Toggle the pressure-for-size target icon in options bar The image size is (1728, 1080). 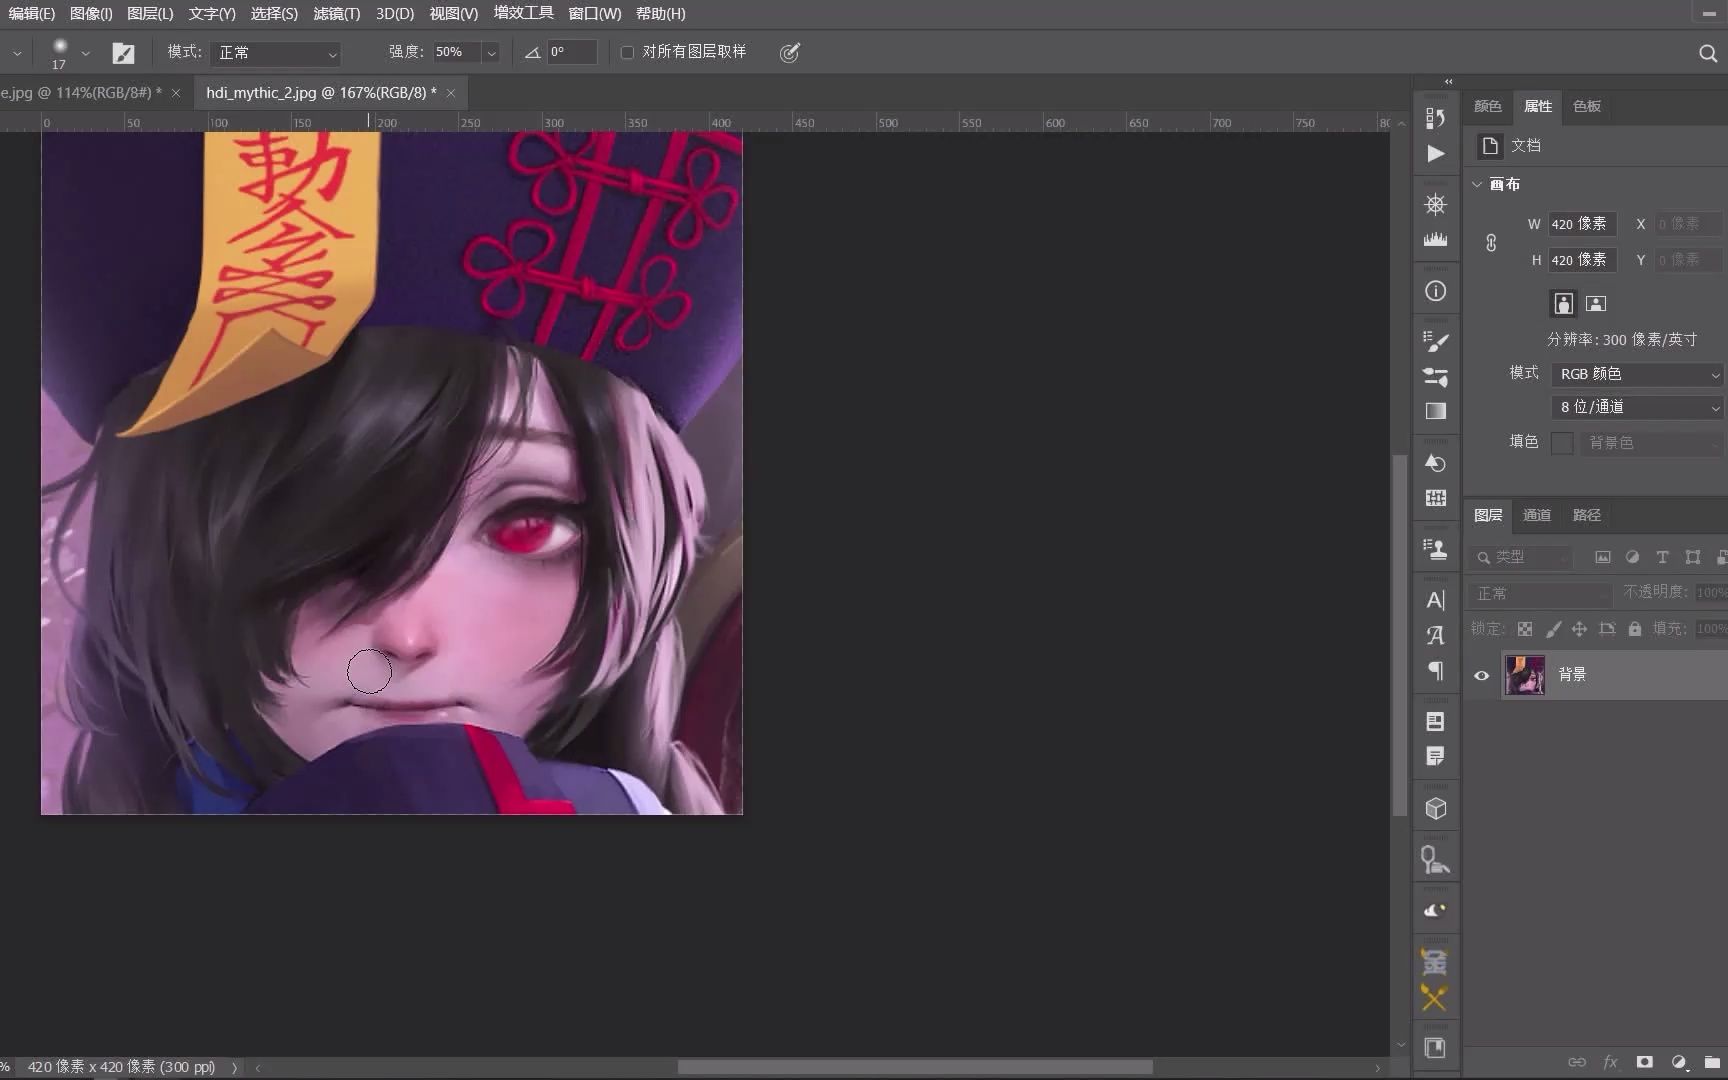790,53
